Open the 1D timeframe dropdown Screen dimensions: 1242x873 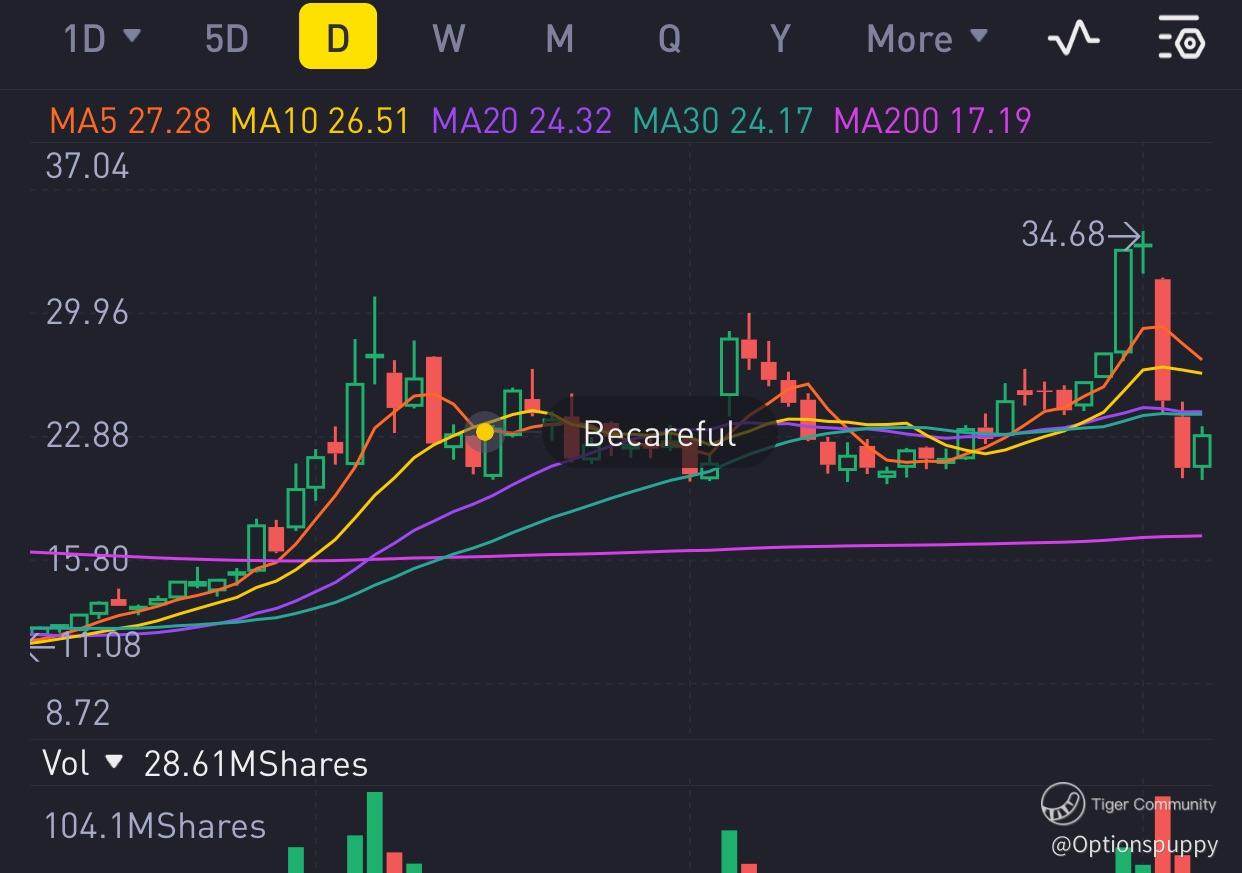(x=102, y=38)
